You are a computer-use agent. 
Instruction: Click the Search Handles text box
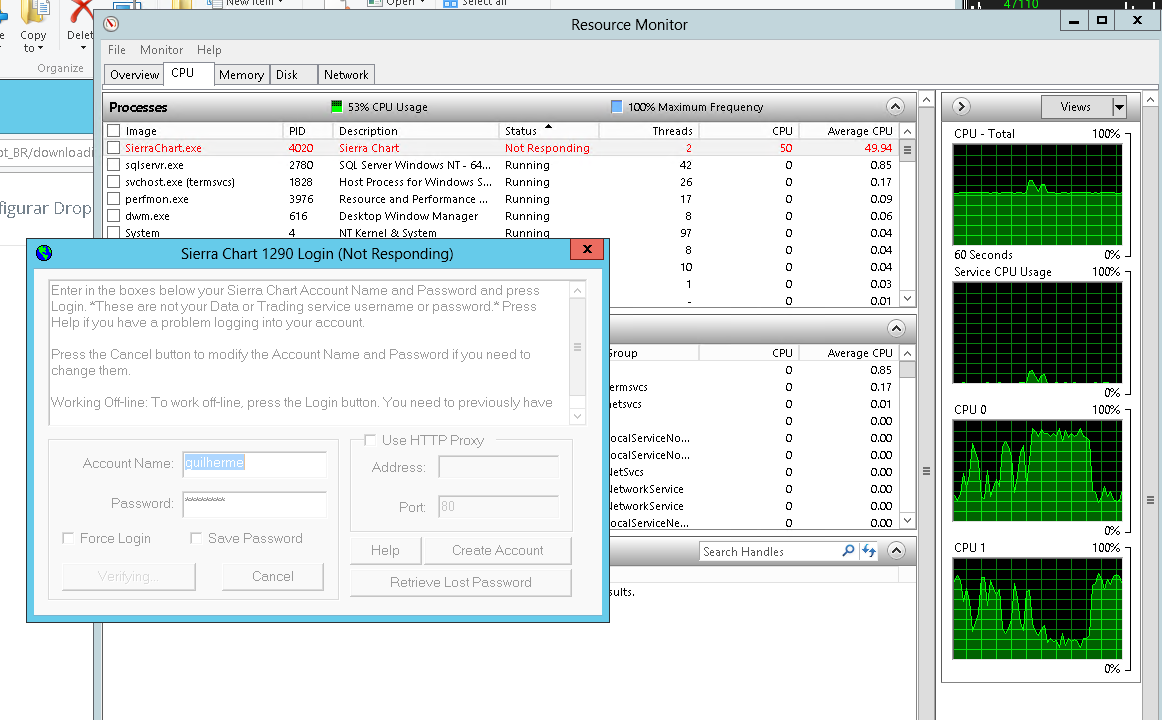coord(771,551)
